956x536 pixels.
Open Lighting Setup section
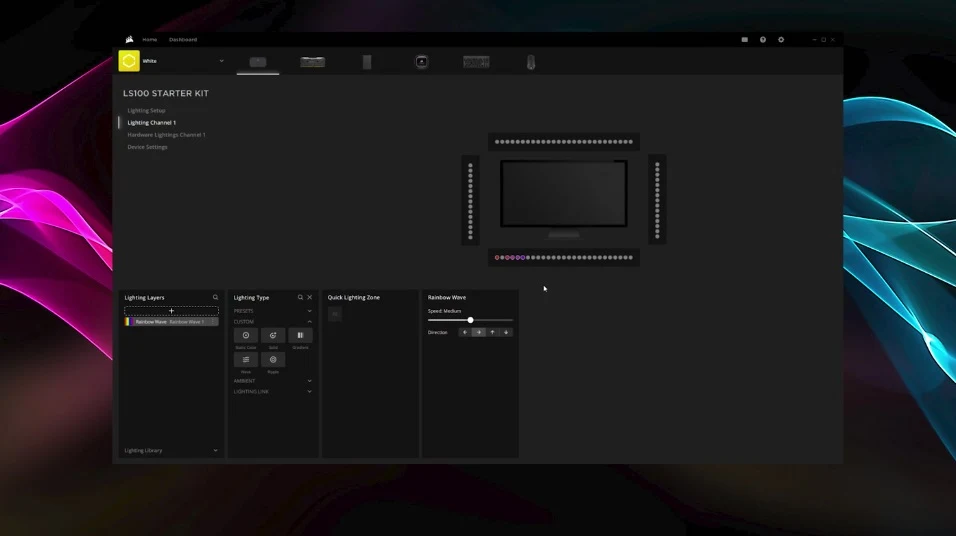(146, 110)
